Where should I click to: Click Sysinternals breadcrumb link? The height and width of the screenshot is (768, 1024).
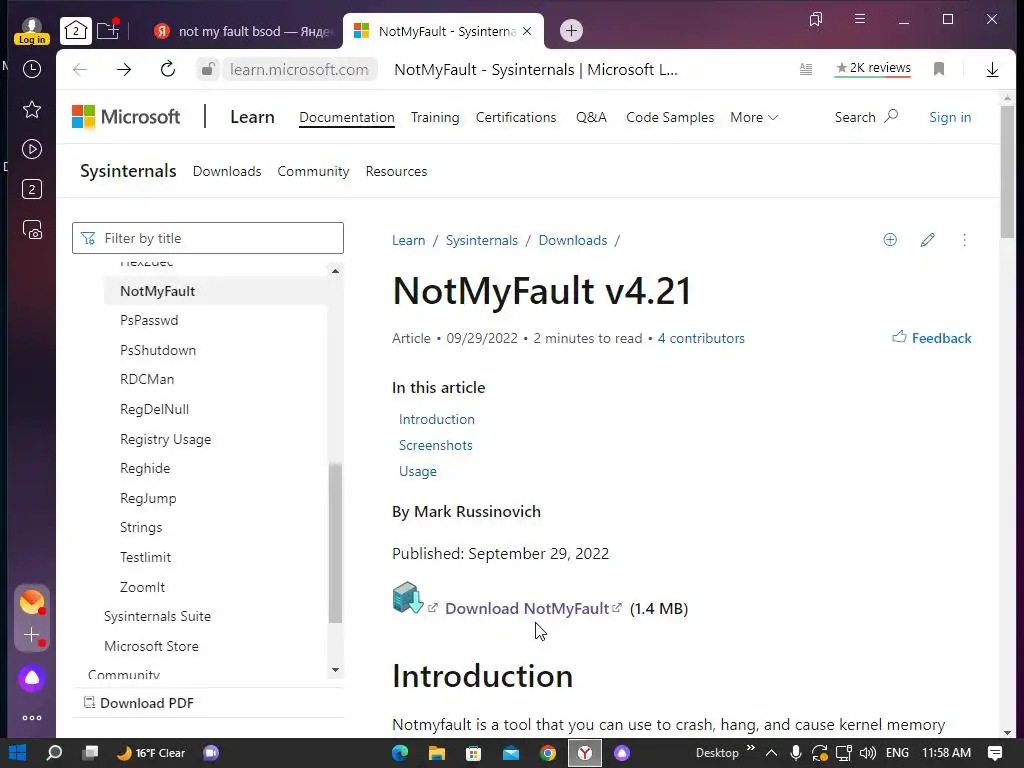[x=482, y=240]
